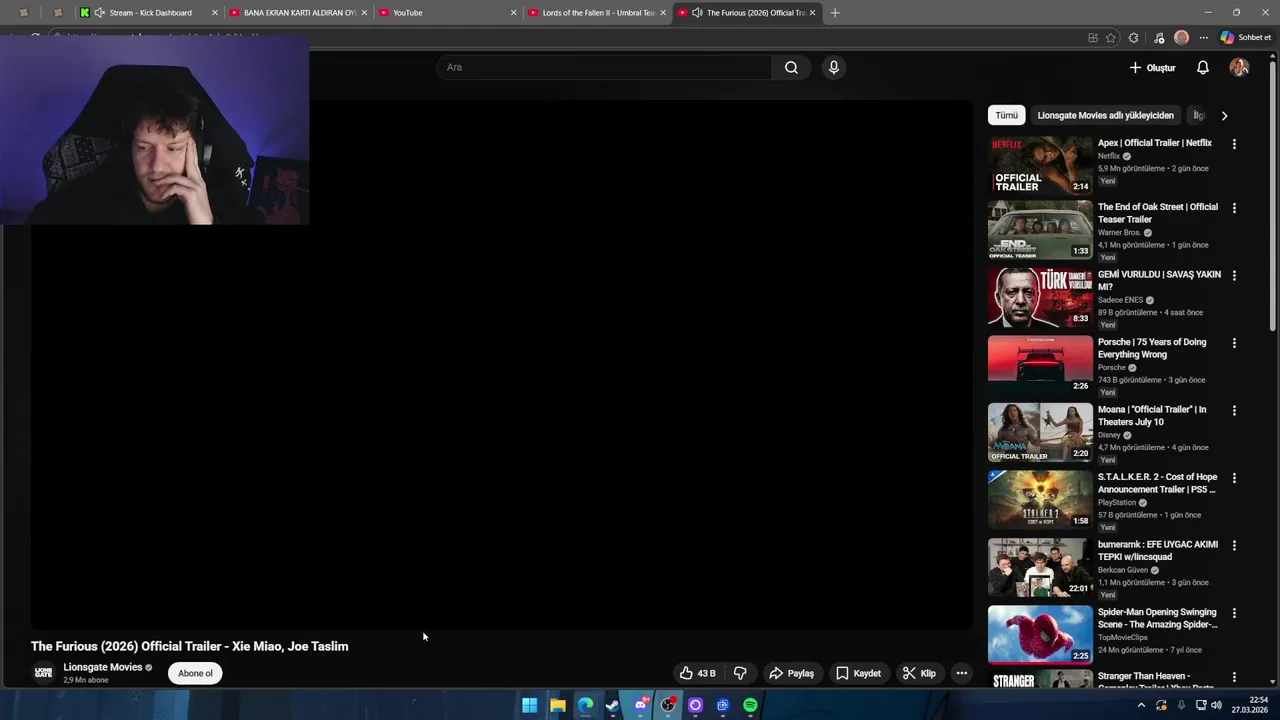Image resolution: width=1280 pixels, height=720 pixels.
Task: Open Porsche 75 Years of Doing Everything Wrong
Action: [1152, 348]
